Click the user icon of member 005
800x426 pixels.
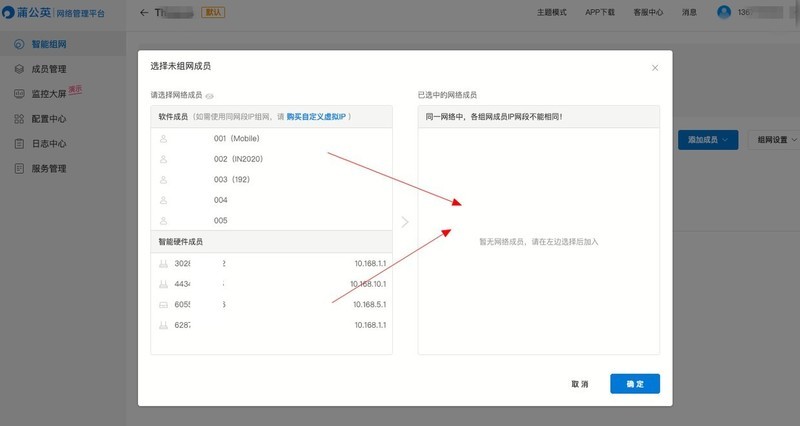click(x=163, y=220)
